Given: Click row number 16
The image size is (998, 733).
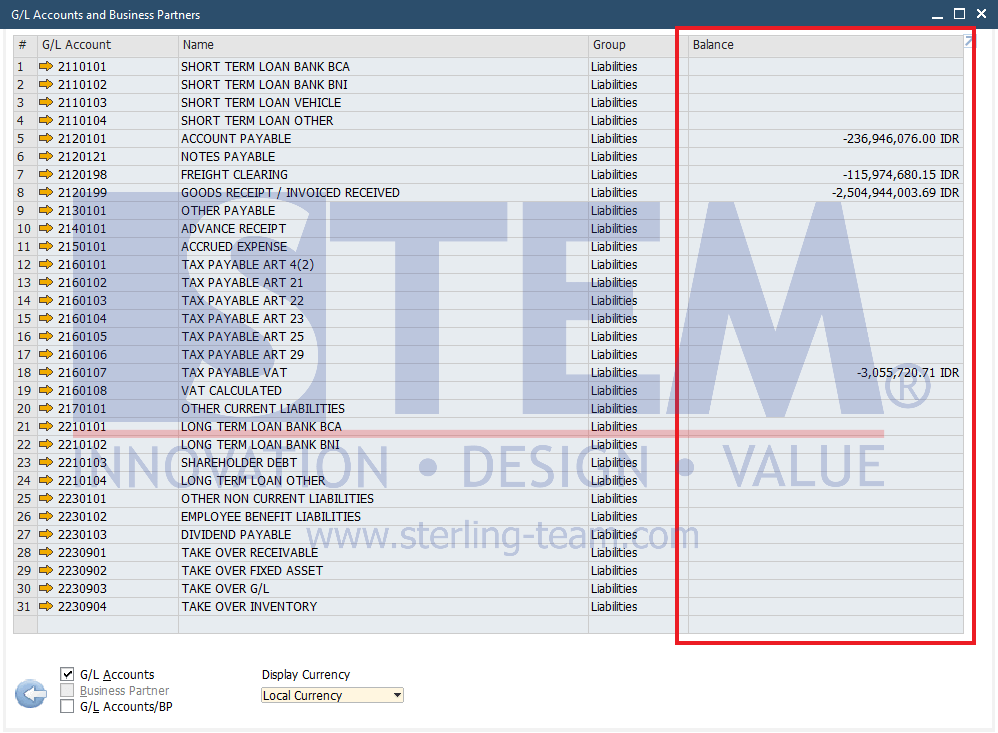Looking at the screenshot, I should [x=24, y=336].
